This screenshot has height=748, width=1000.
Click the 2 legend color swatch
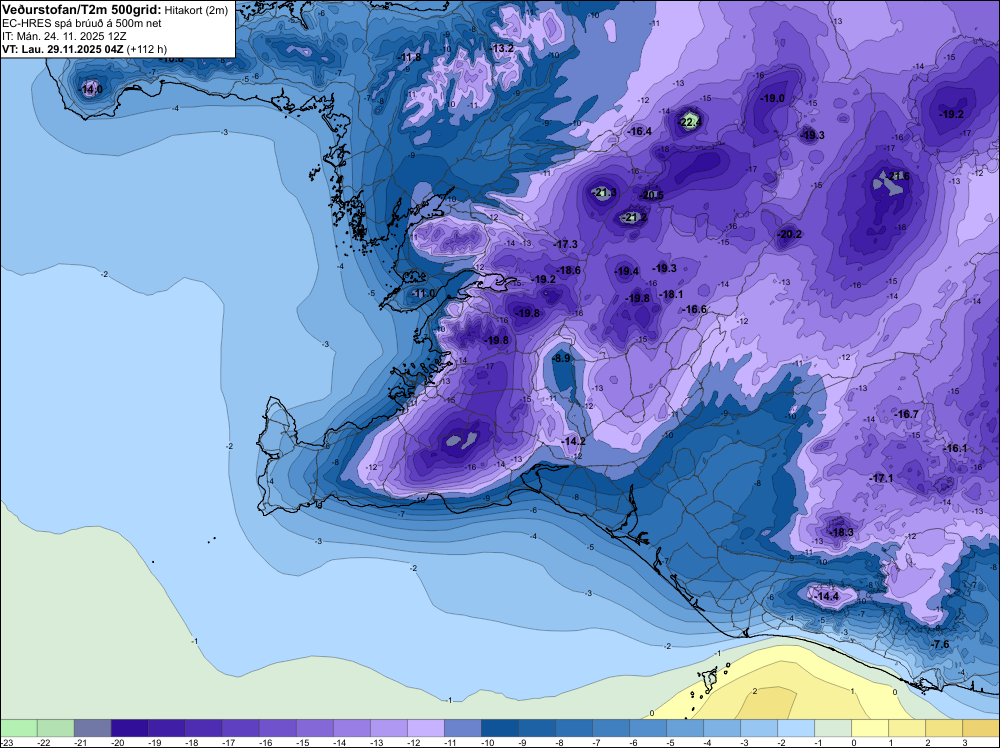(x=943, y=728)
